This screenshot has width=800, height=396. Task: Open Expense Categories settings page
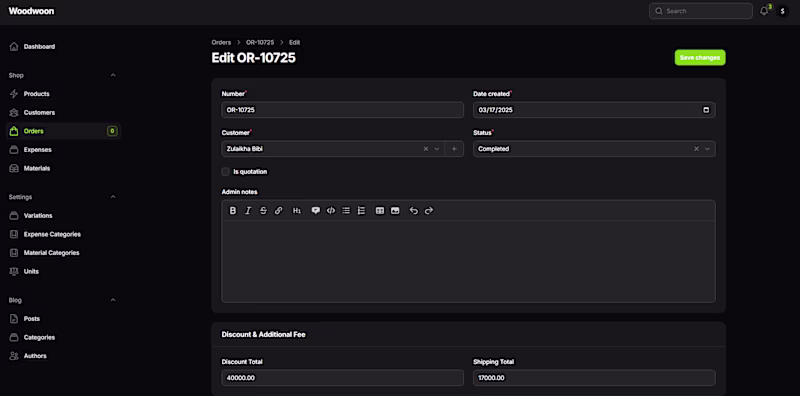tap(52, 234)
